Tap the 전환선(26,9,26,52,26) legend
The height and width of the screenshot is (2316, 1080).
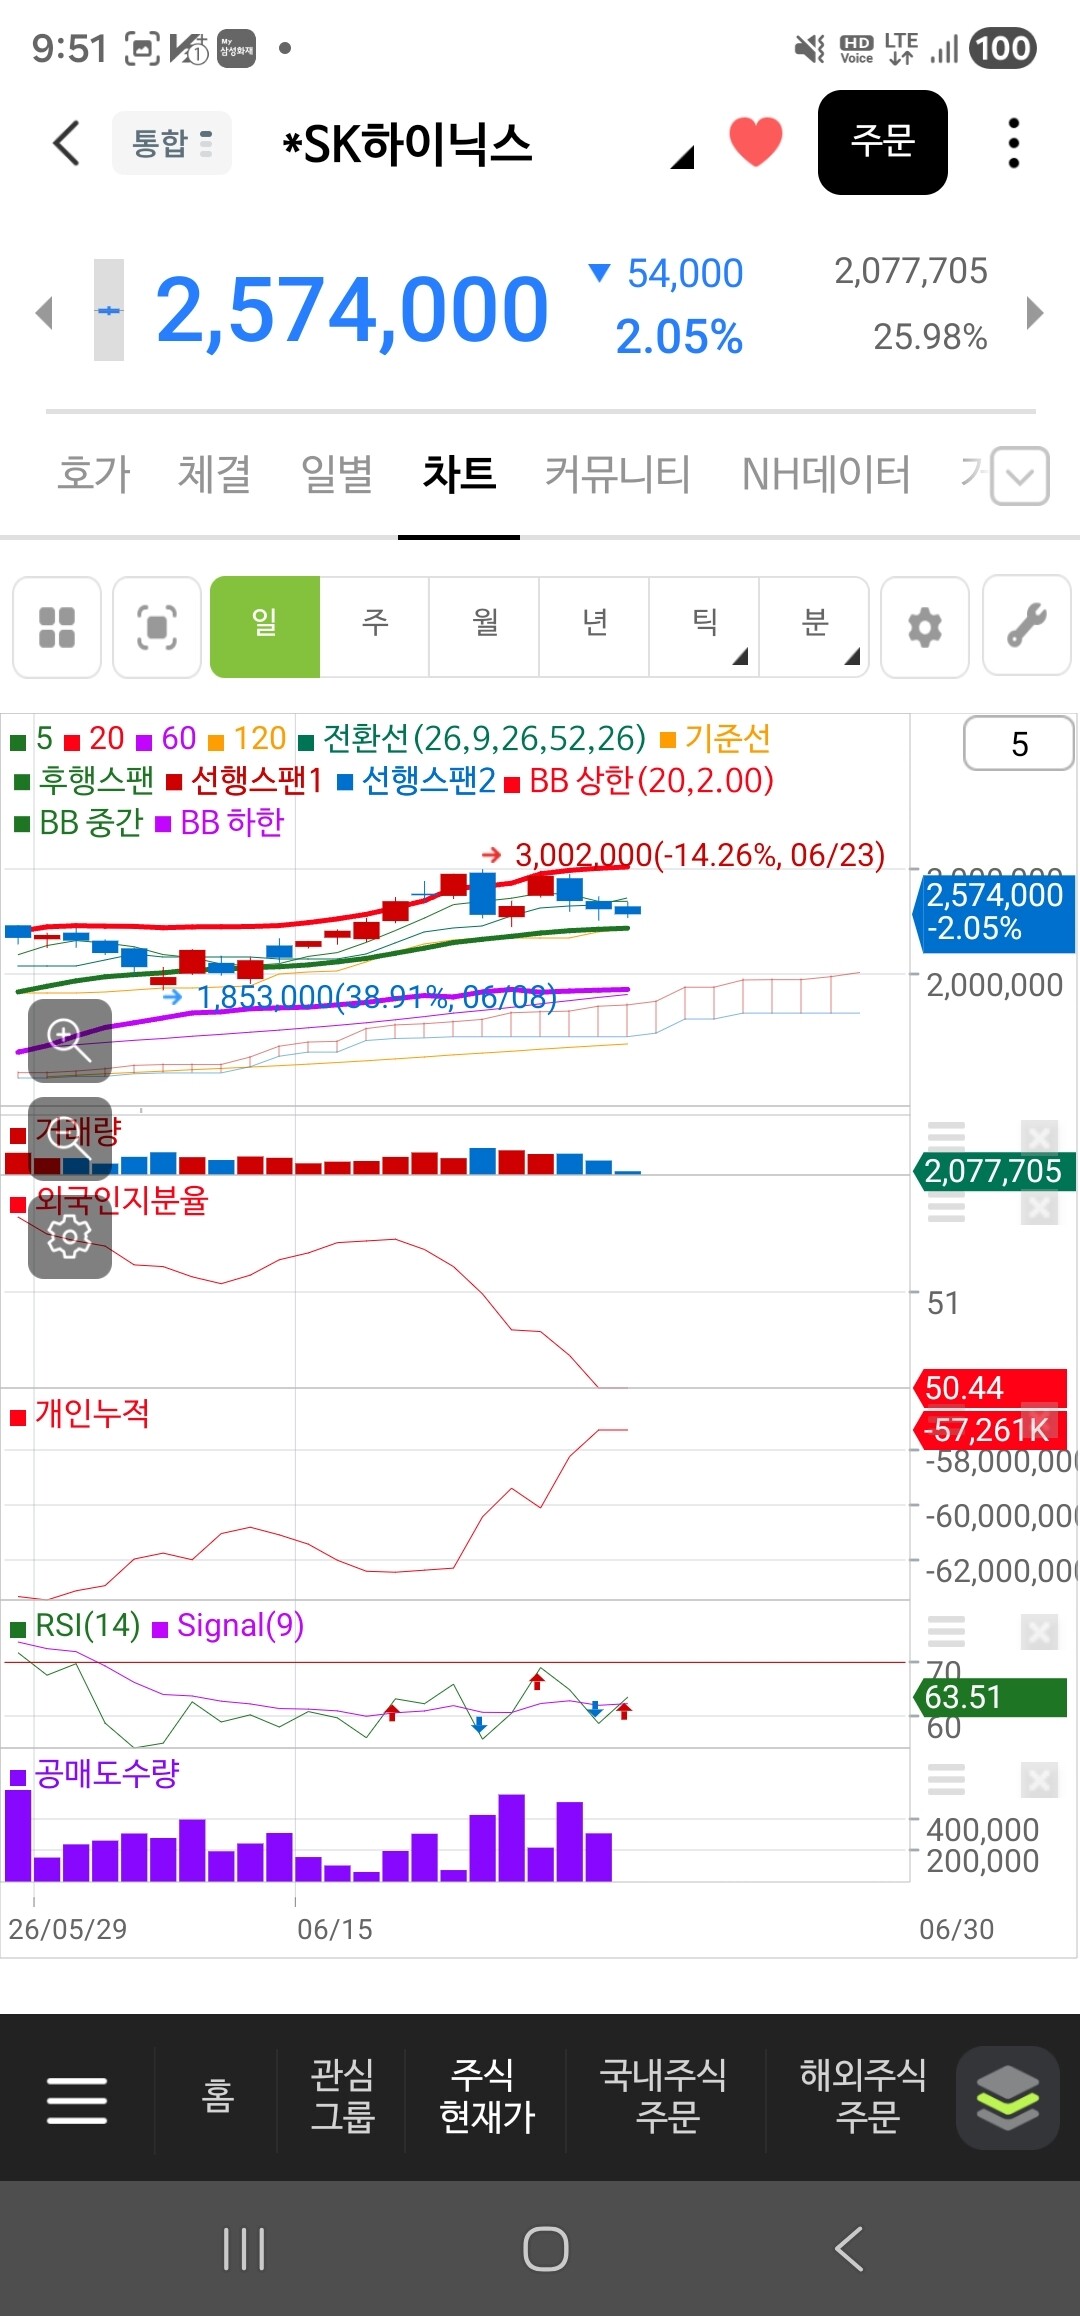pyautogui.click(x=472, y=739)
